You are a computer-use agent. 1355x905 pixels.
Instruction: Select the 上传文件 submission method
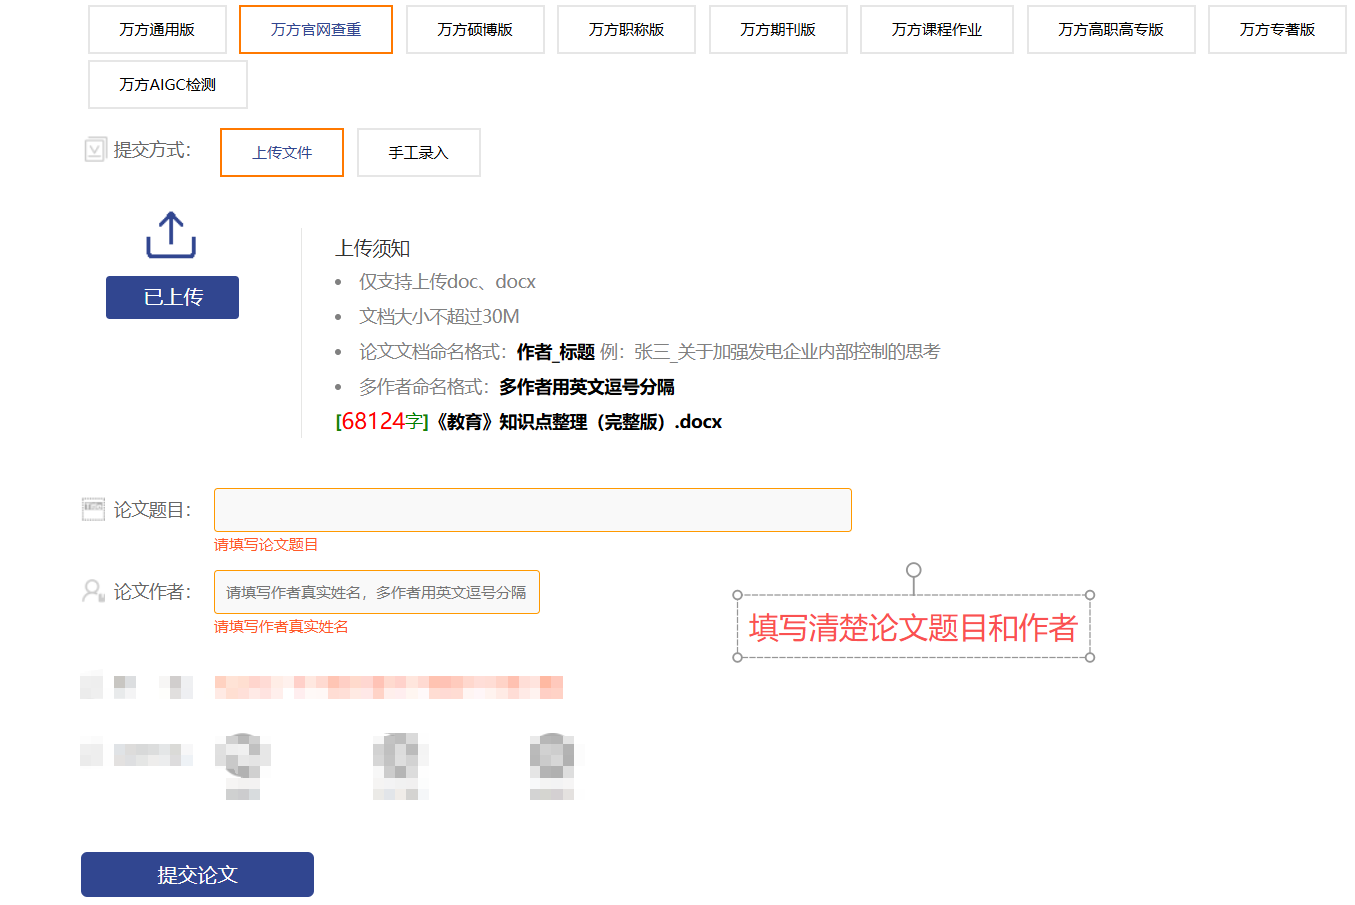coord(281,152)
